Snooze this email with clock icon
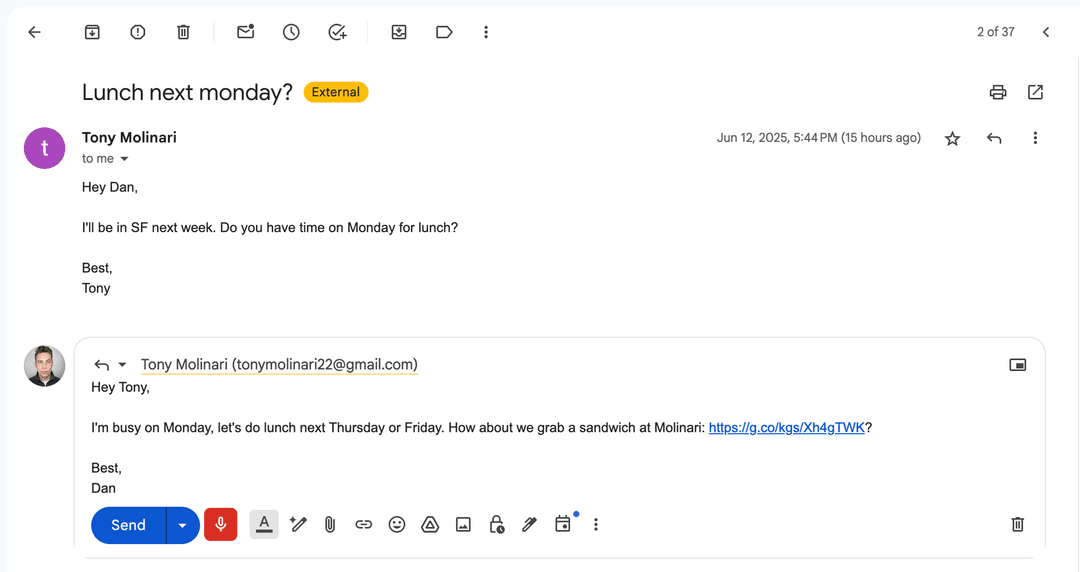This screenshot has width=1080, height=572. [x=291, y=32]
